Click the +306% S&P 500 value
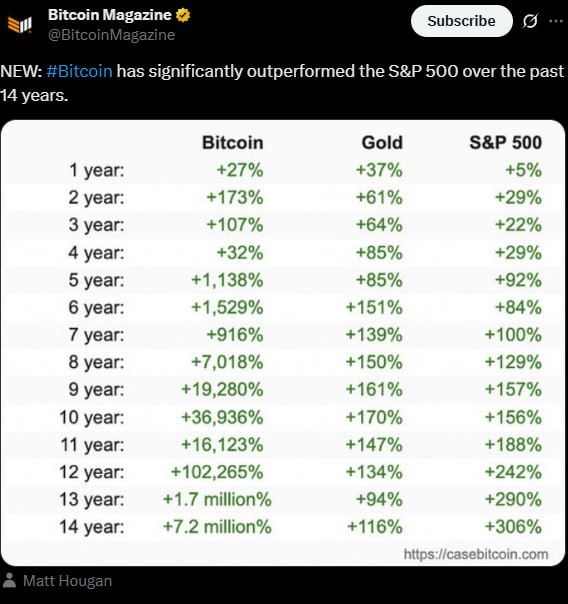Viewport: 568px width, 604px height. pyautogui.click(x=513, y=527)
